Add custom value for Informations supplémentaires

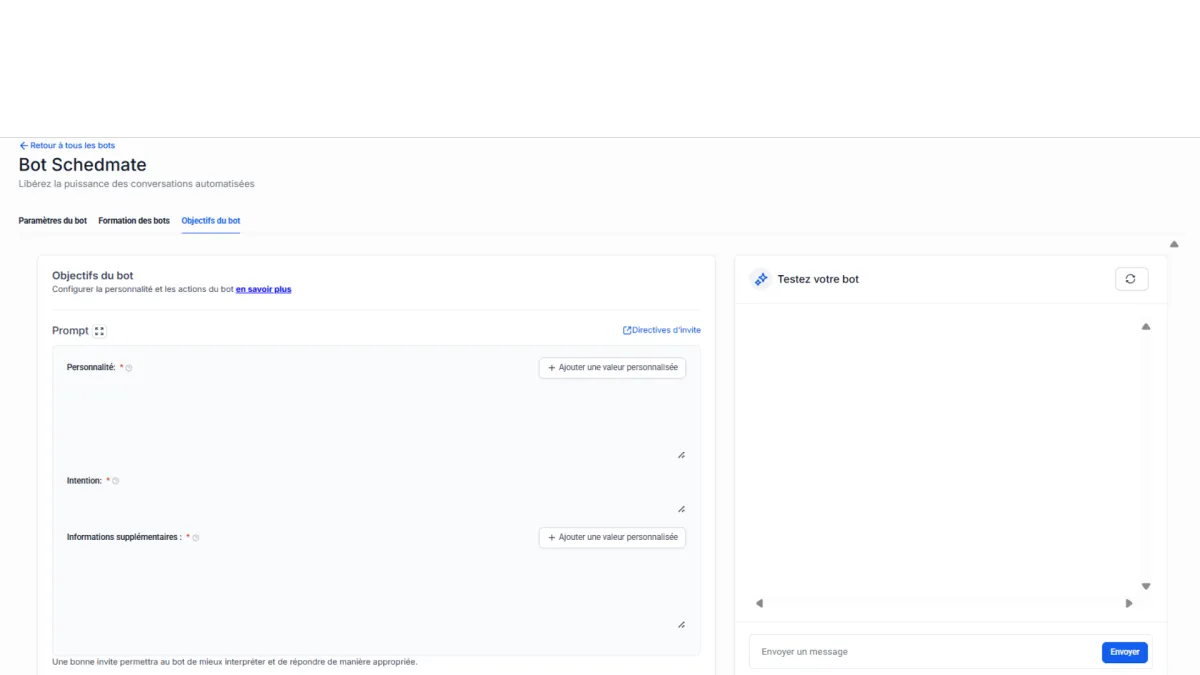coord(612,537)
